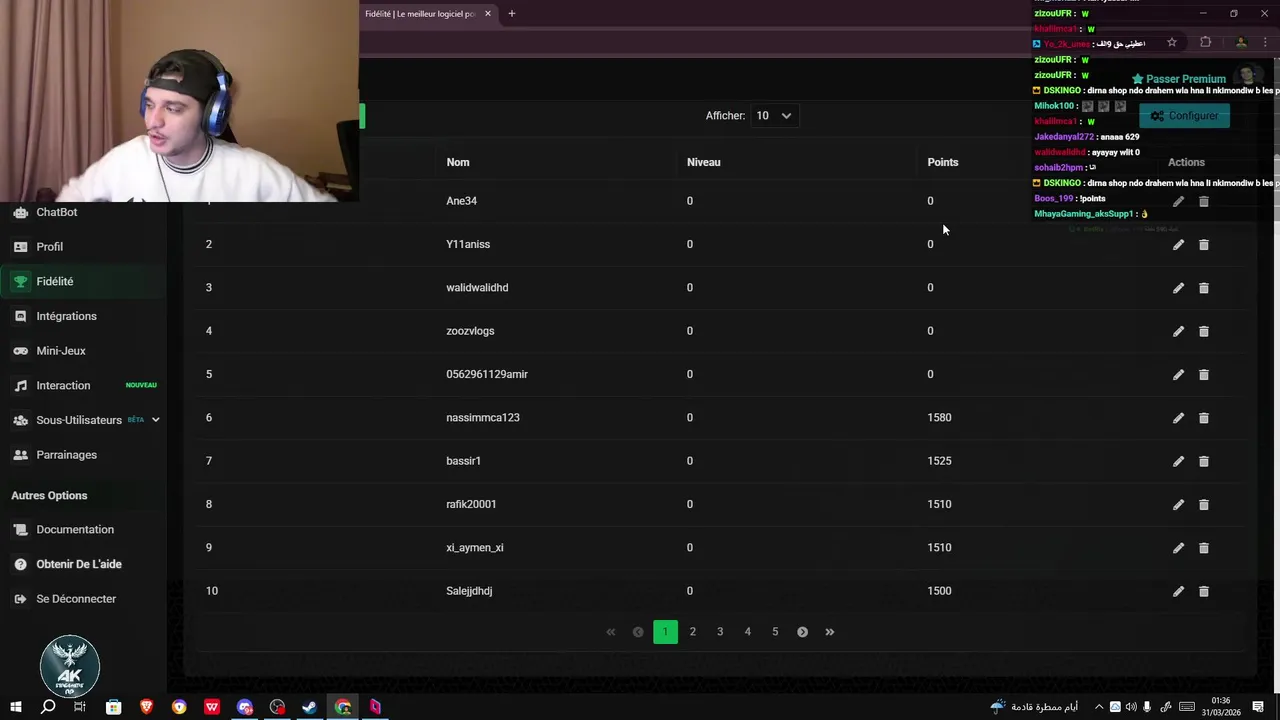
Task: Go to pagination page 5
Action: [775, 632]
